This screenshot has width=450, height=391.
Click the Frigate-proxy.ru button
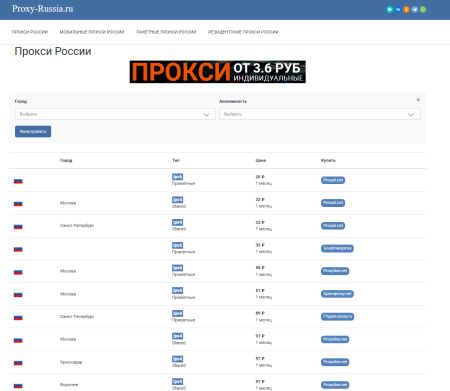(x=337, y=316)
